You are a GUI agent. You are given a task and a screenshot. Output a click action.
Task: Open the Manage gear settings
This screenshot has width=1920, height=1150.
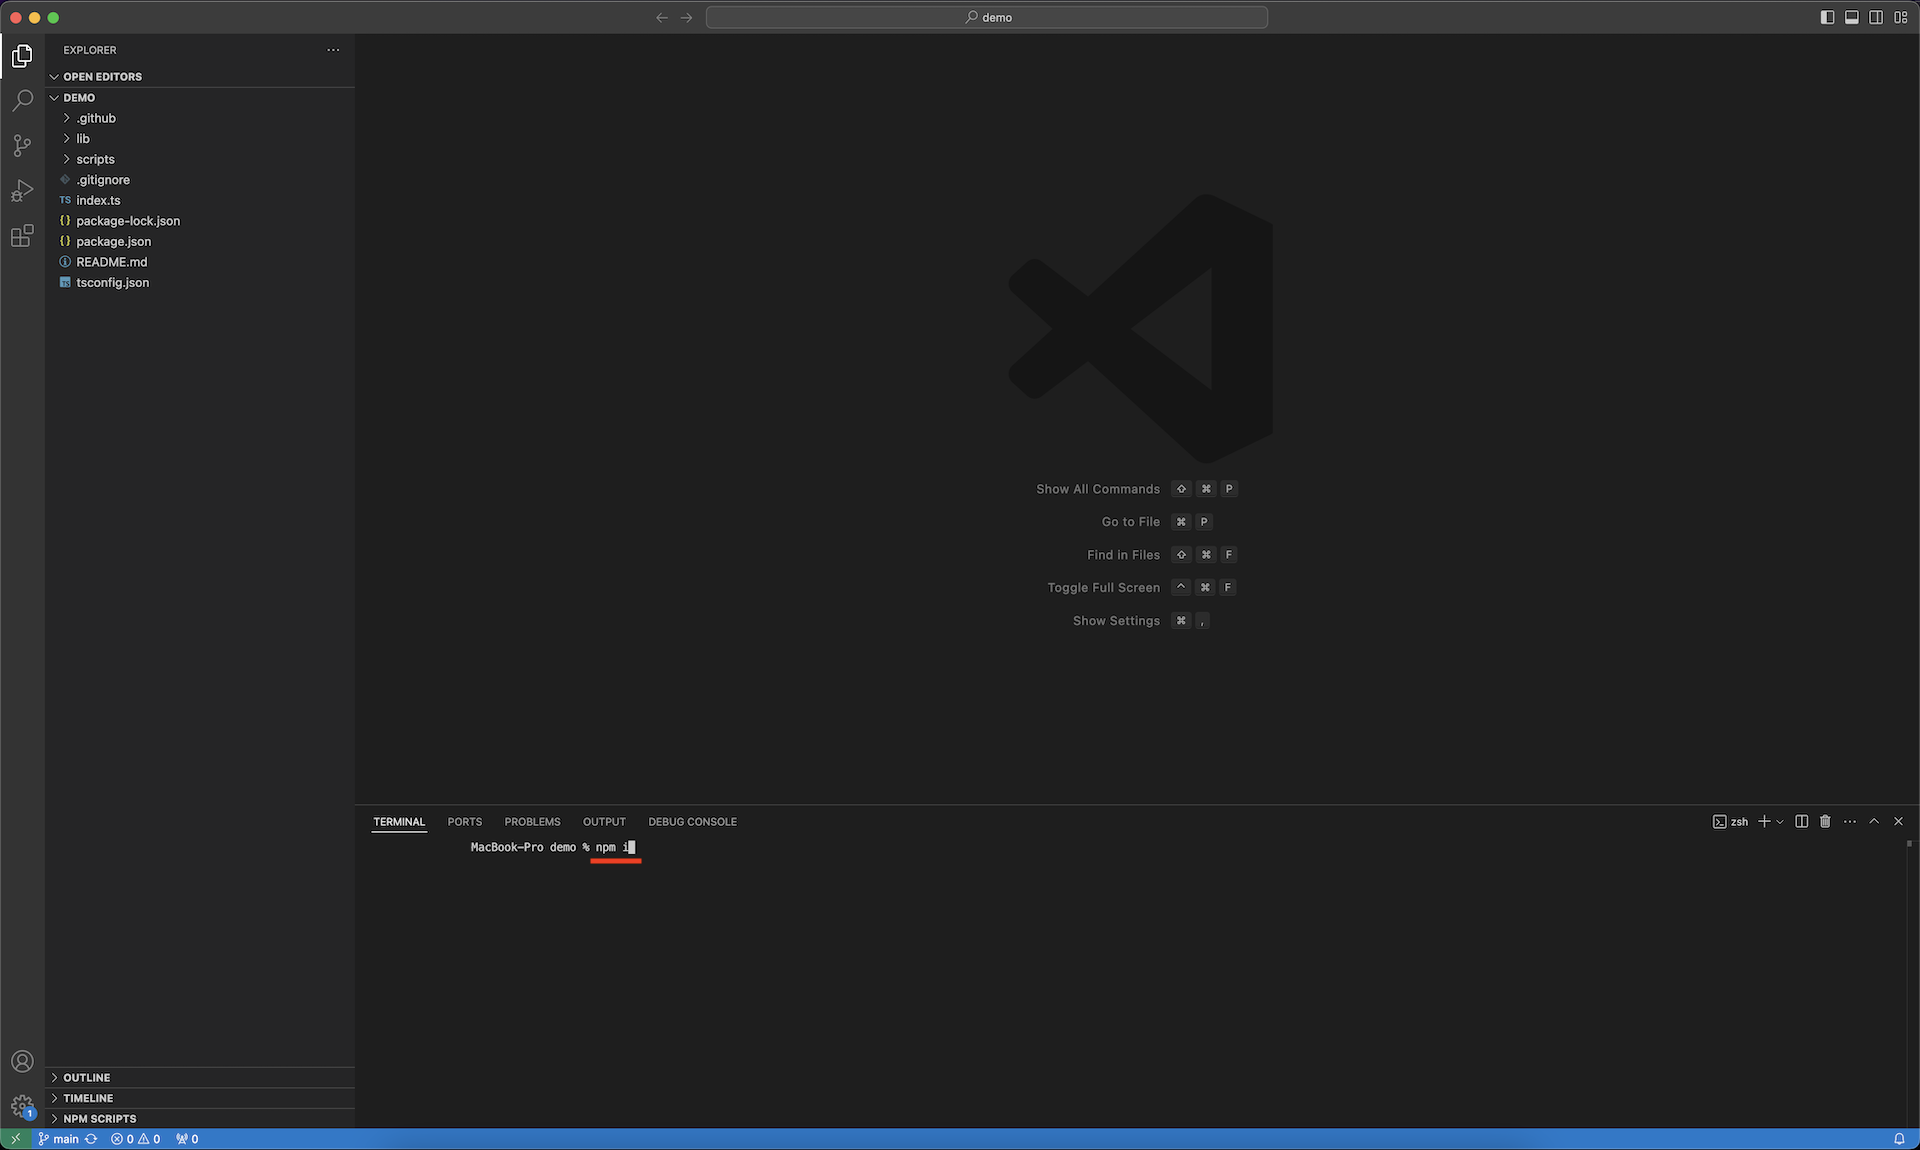point(22,1106)
